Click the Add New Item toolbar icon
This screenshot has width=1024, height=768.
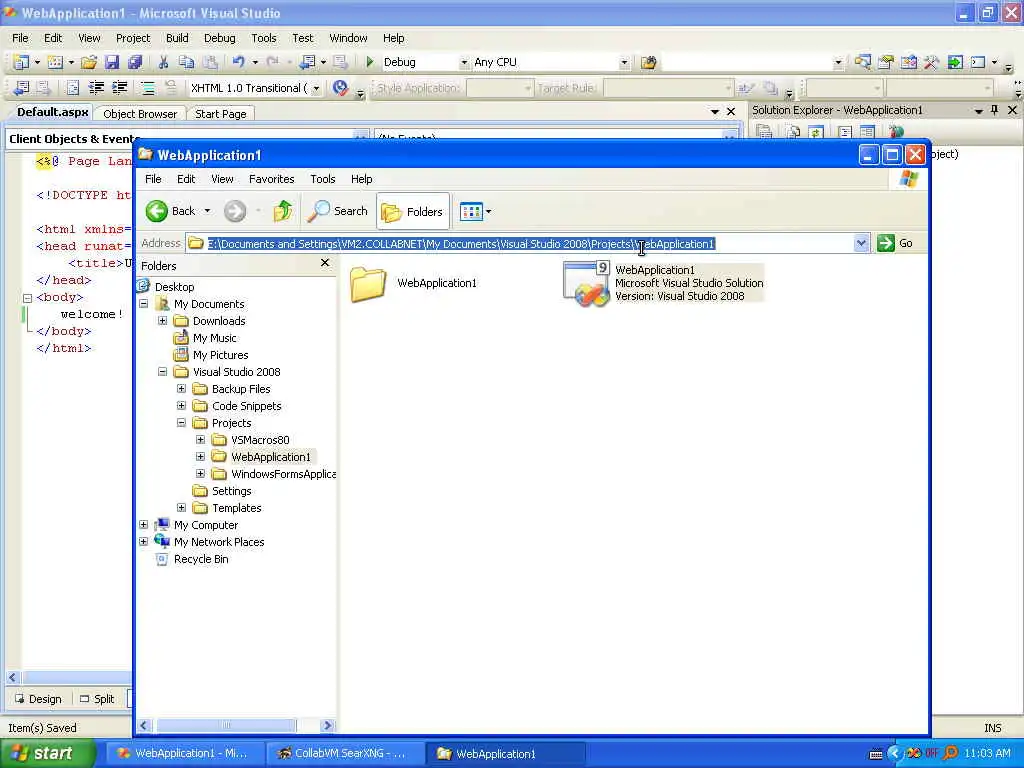[x=56, y=62]
